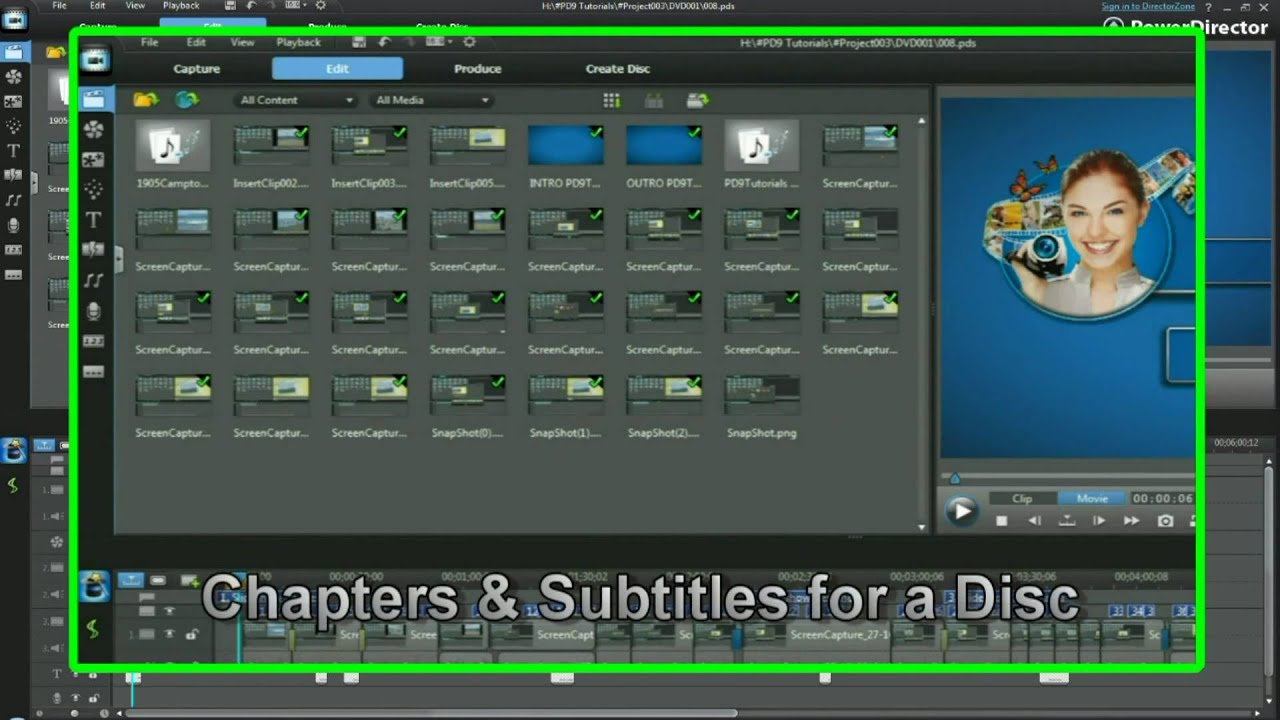The width and height of the screenshot is (1280, 720).
Task: Click DirectorZone download globe icon in magnified library
Action: tap(186, 100)
